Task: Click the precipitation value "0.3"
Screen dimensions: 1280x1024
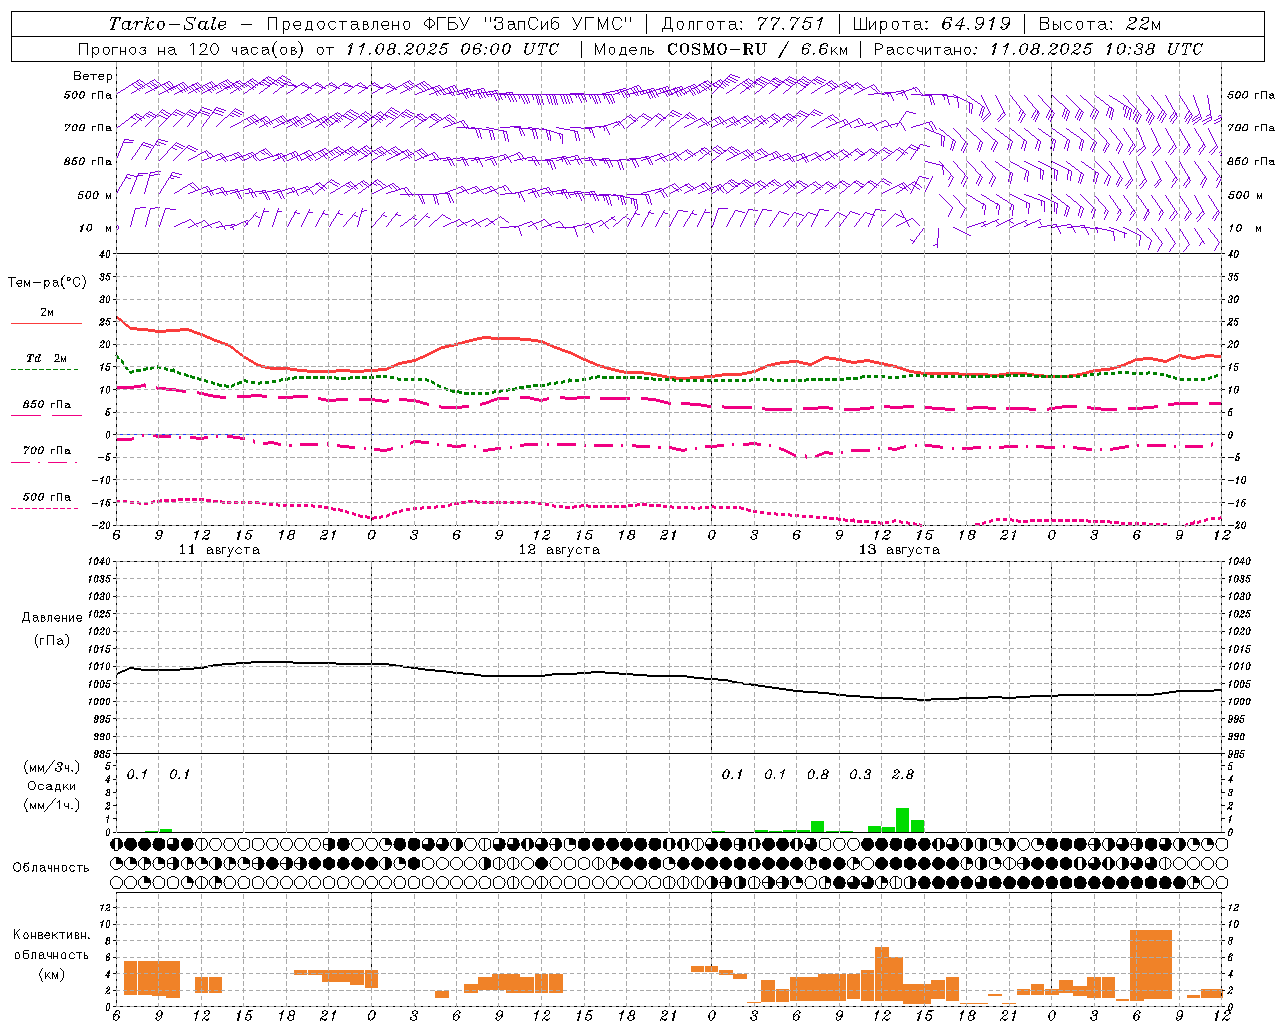Action: tap(860, 774)
